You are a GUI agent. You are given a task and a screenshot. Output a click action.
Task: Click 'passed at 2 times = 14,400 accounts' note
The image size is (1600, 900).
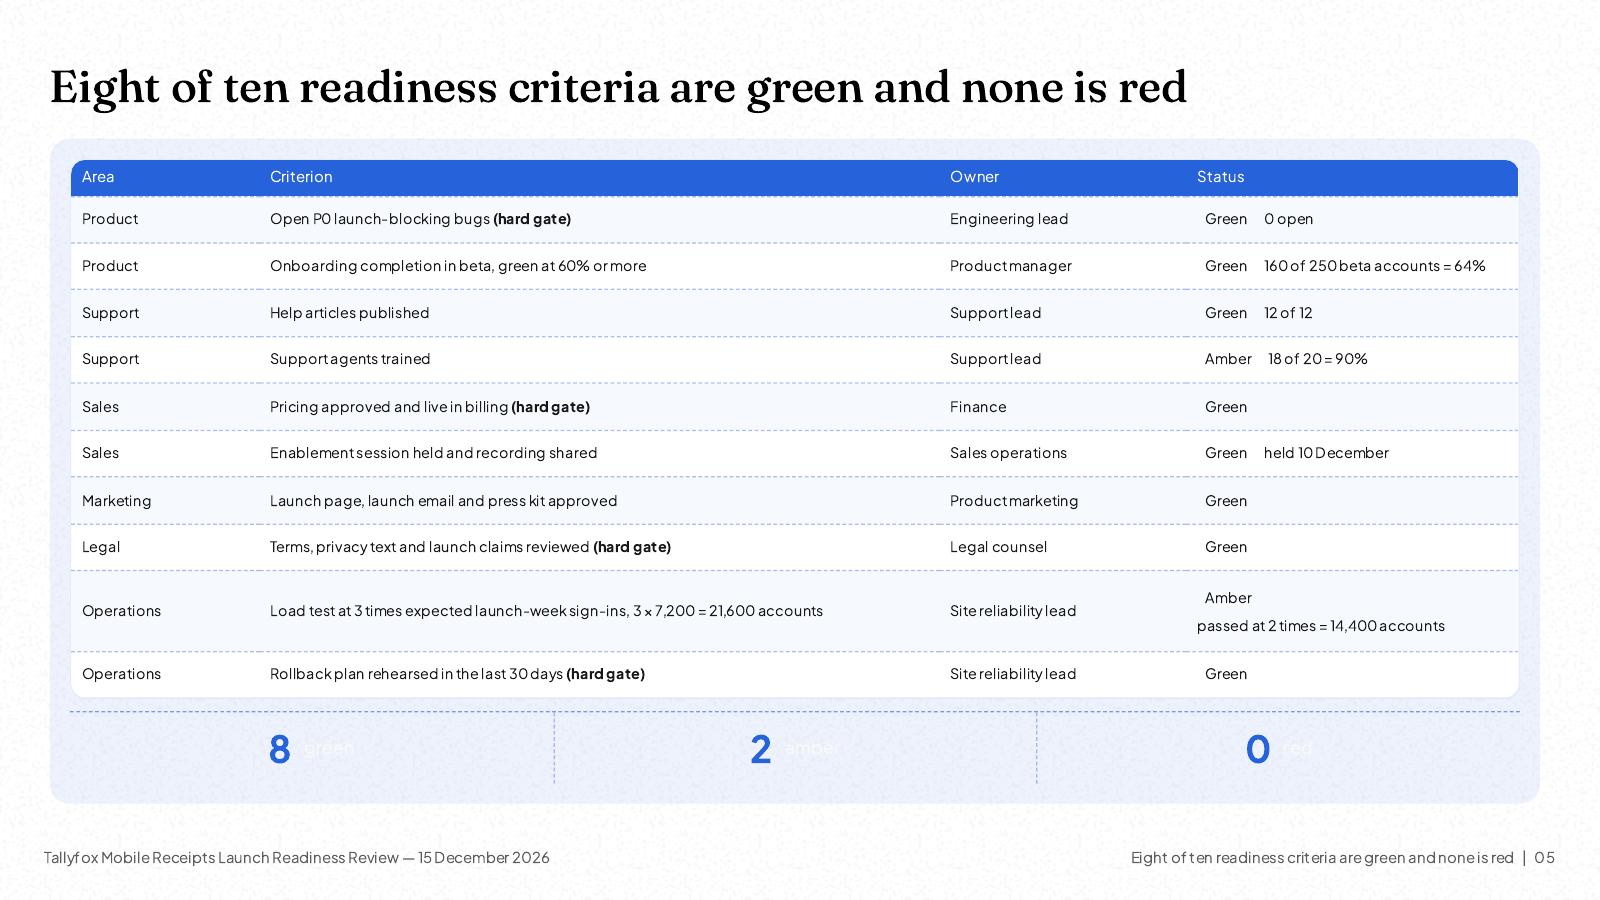[x=1321, y=626]
